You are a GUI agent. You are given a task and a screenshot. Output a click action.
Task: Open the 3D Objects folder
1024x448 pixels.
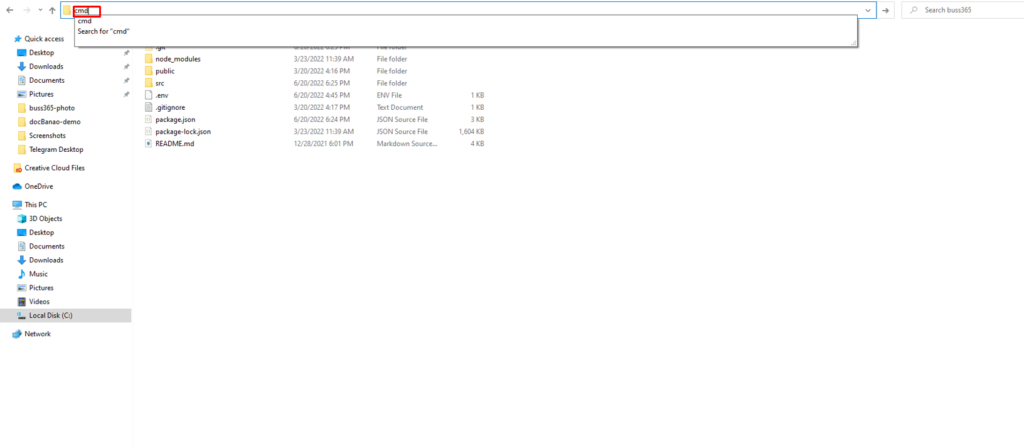(45, 218)
